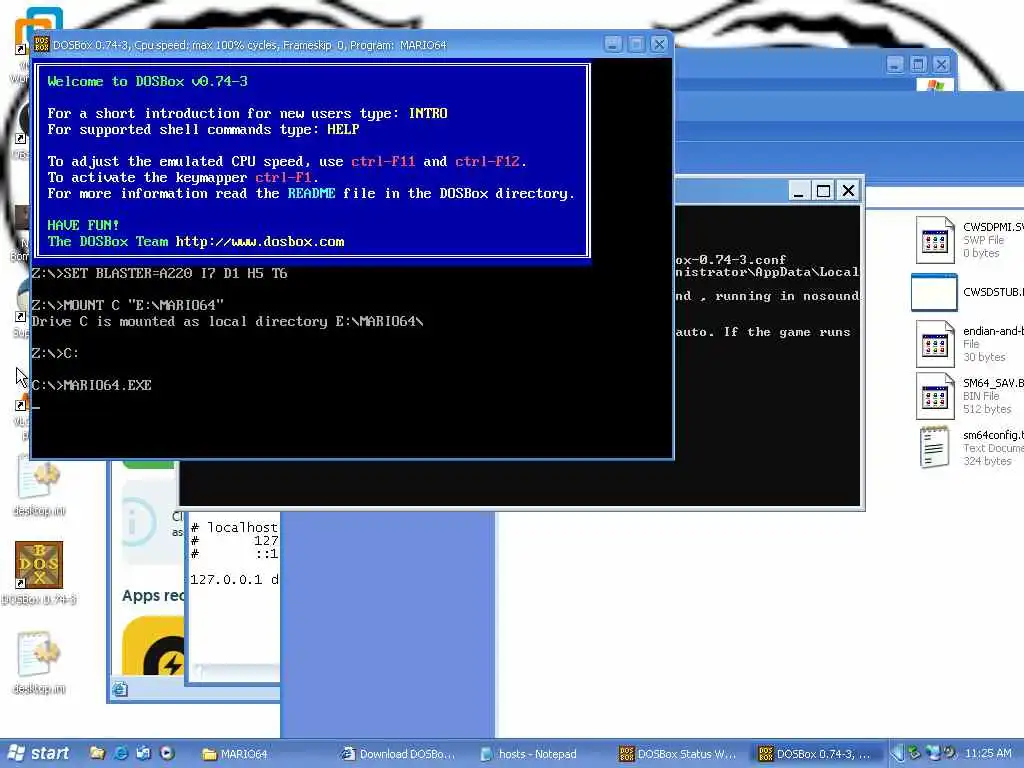Select the CWSDSTUB file icon
Image resolution: width=1024 pixels, height=768 pixels.
point(934,293)
